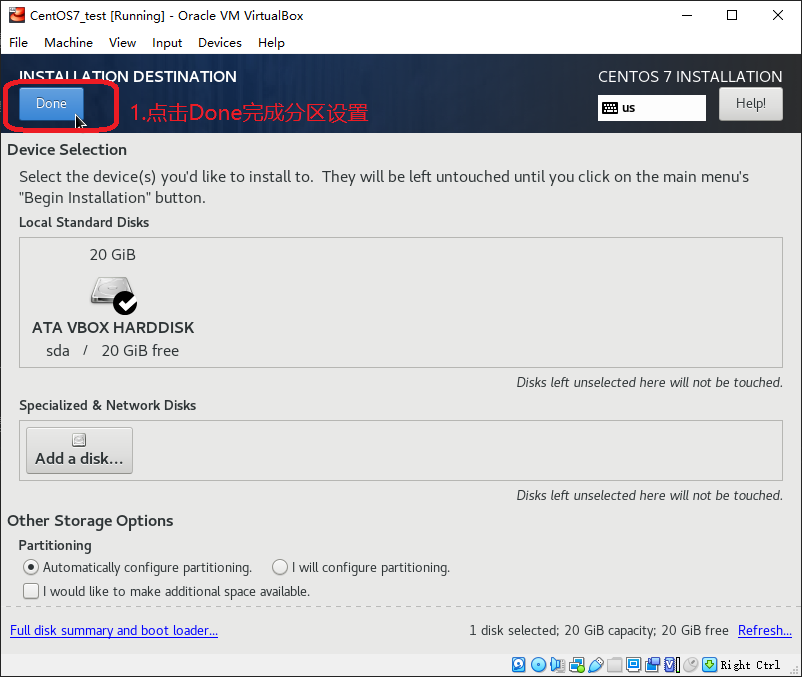
Task: Select Automatically configure partitioning
Action: [x=31, y=567]
